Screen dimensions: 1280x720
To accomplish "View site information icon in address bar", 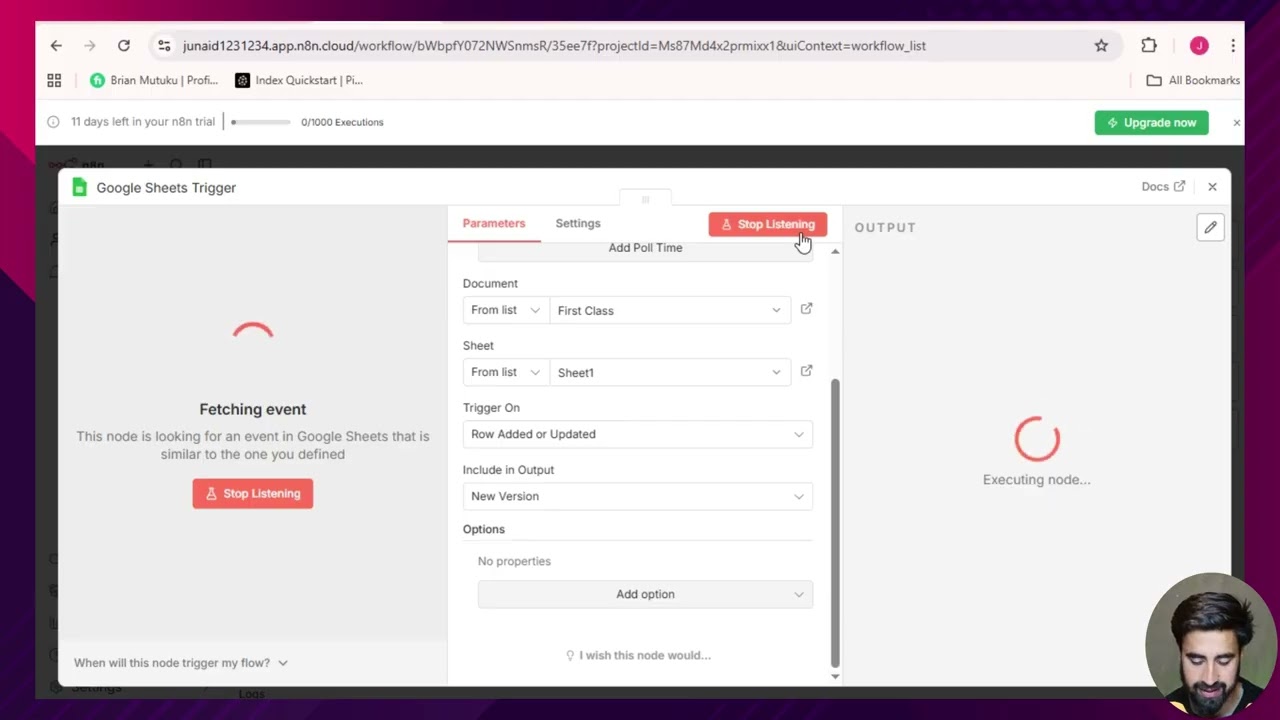I will pos(164,46).
